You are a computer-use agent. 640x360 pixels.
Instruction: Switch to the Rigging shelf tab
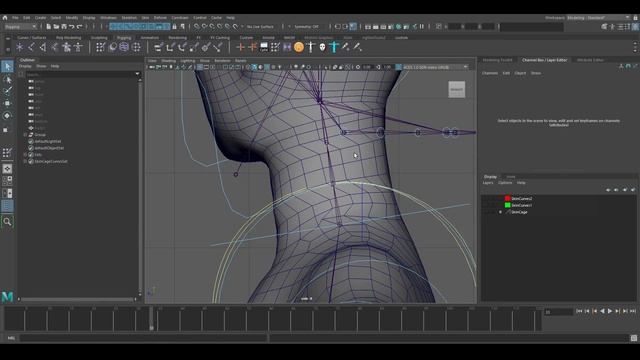click(124, 38)
